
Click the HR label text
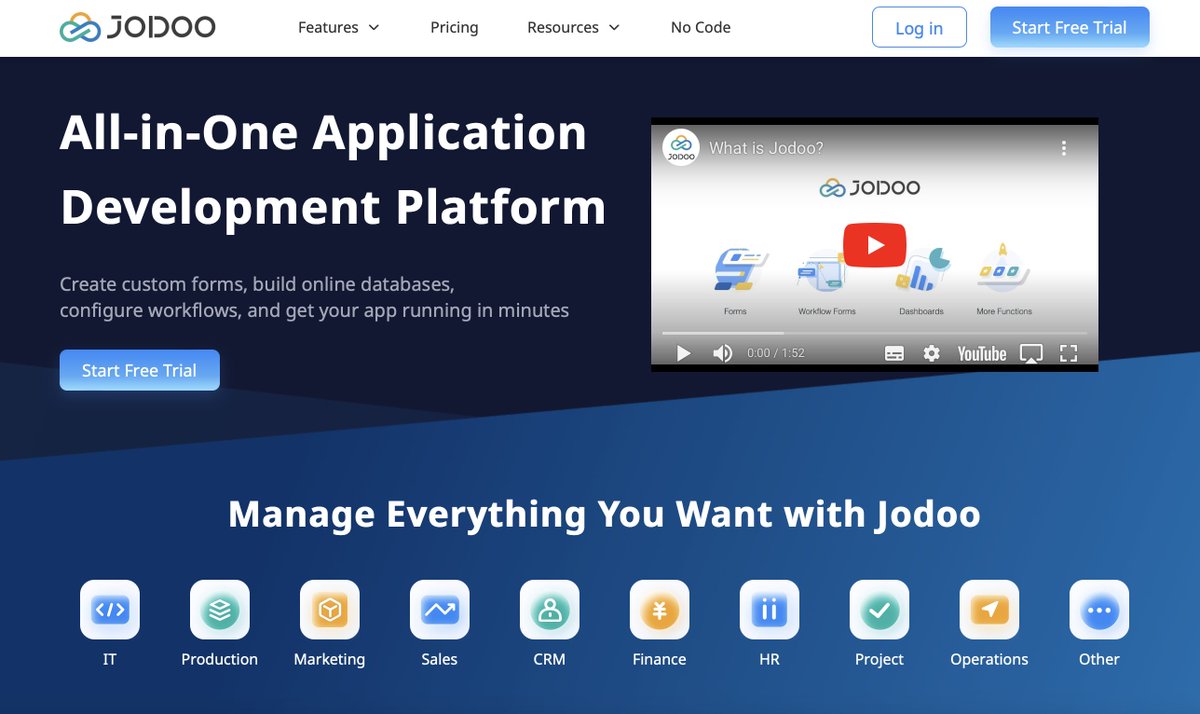pyautogui.click(x=769, y=659)
